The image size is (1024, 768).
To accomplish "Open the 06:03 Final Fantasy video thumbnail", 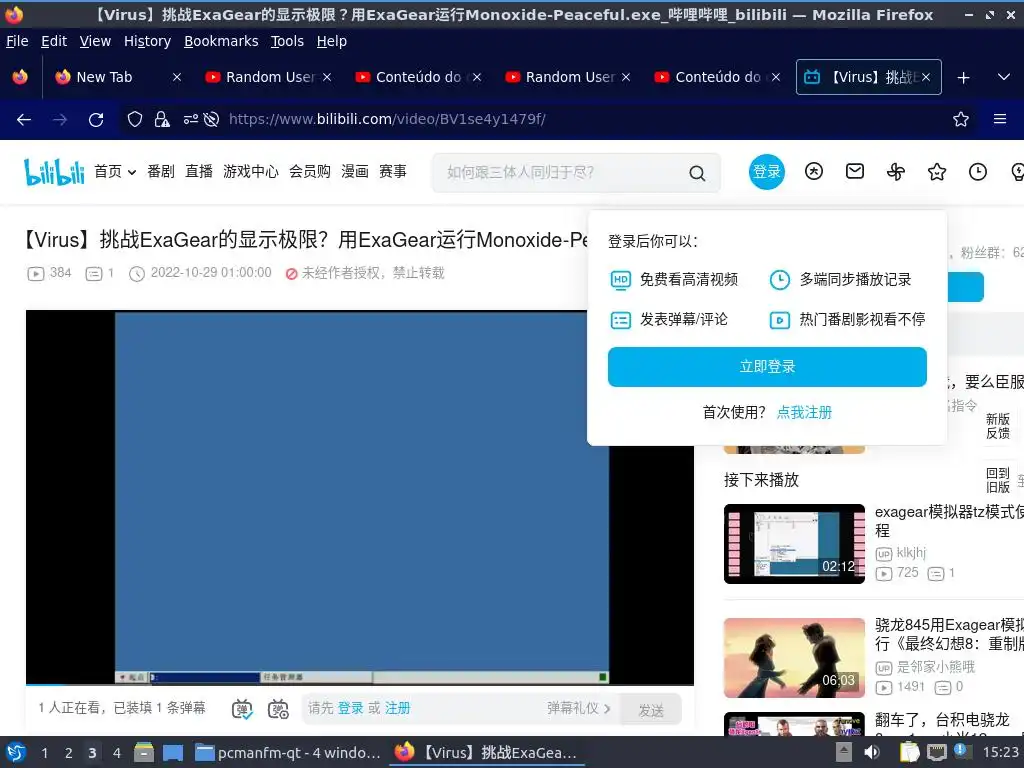I will pos(794,658).
